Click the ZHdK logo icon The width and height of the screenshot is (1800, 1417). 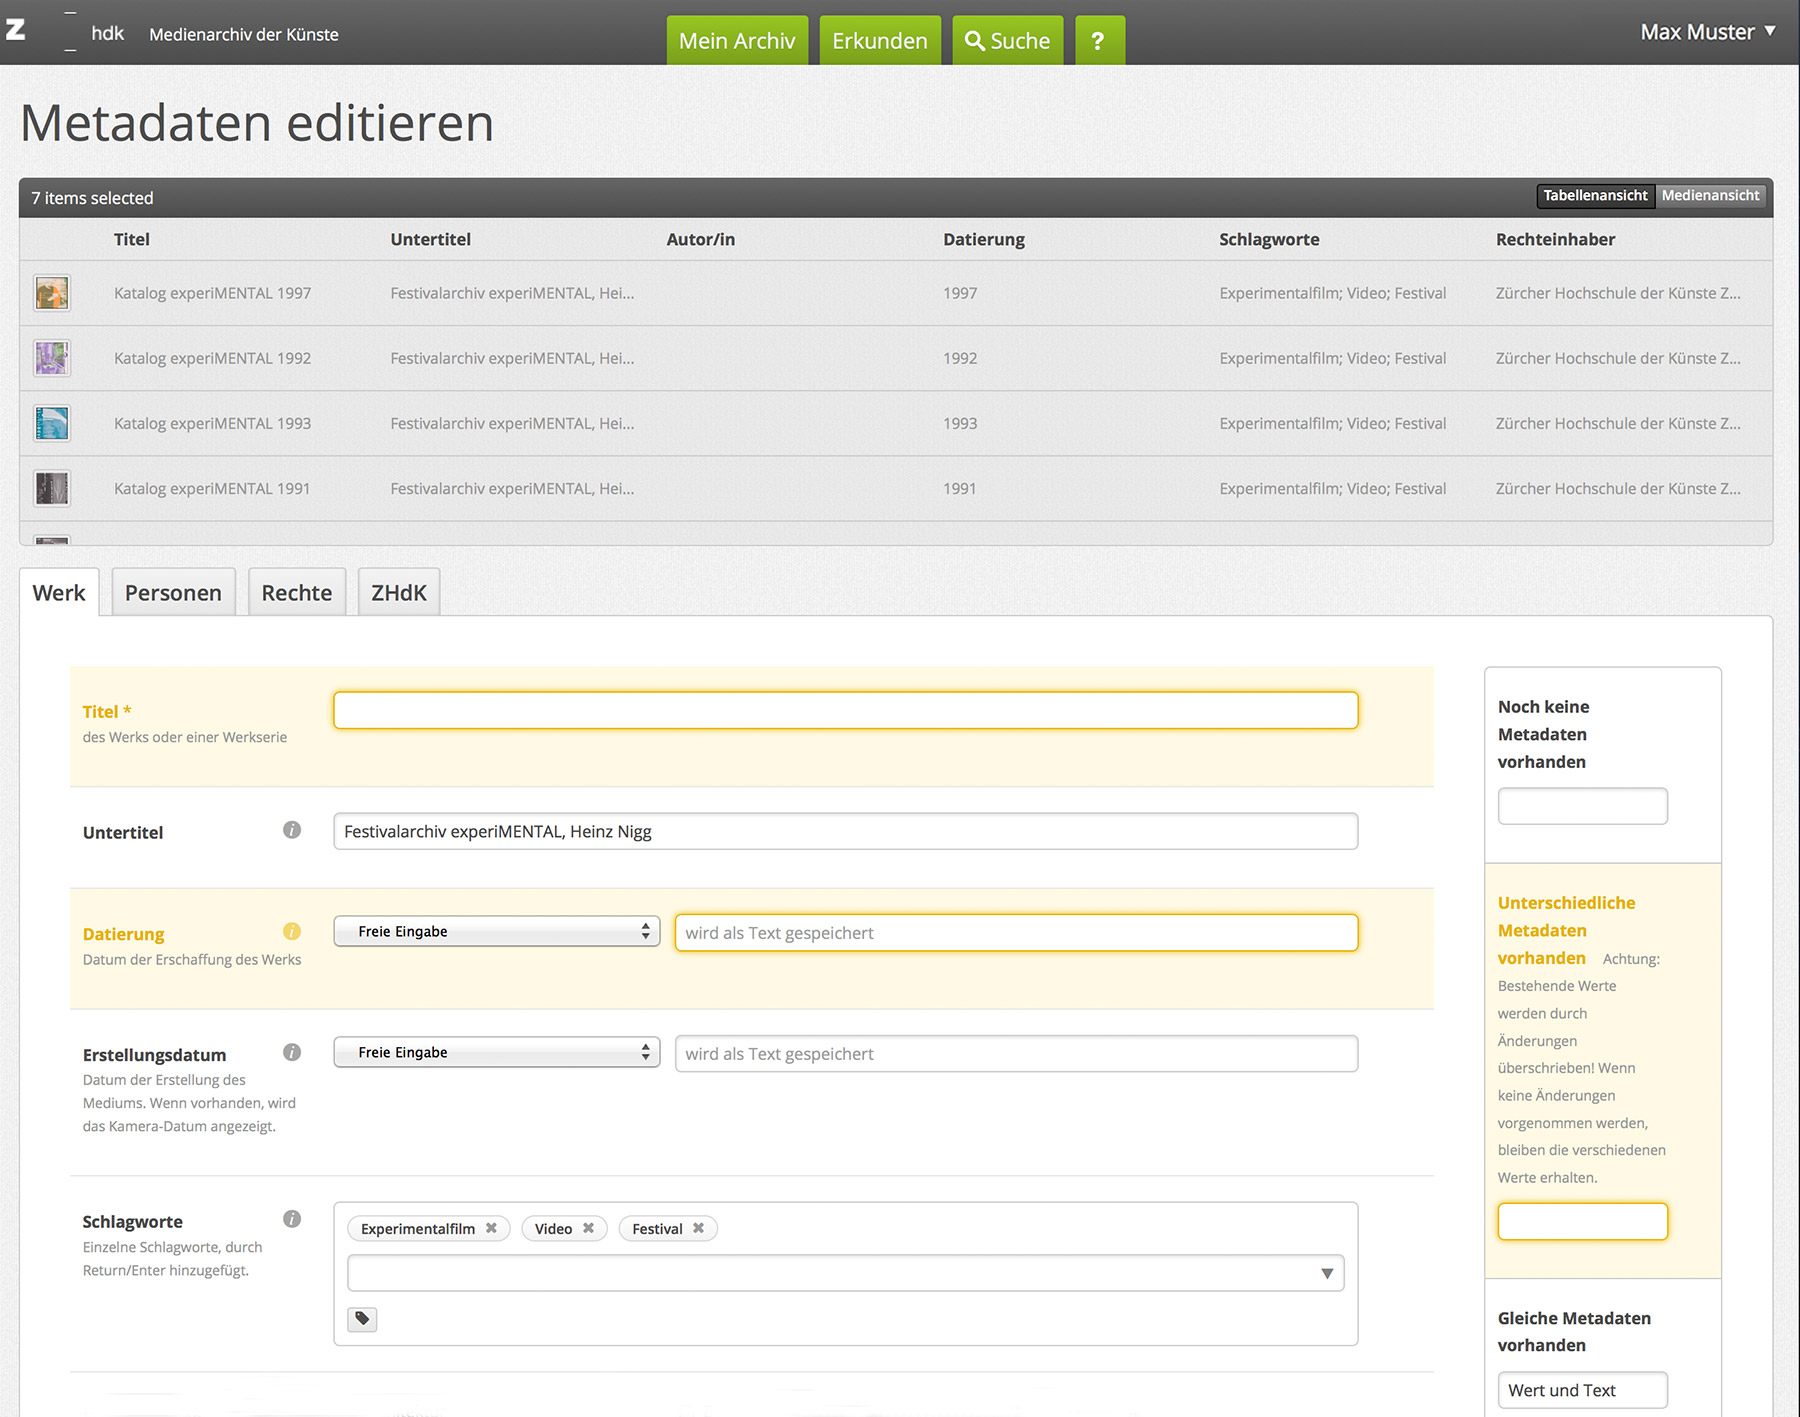(16, 31)
